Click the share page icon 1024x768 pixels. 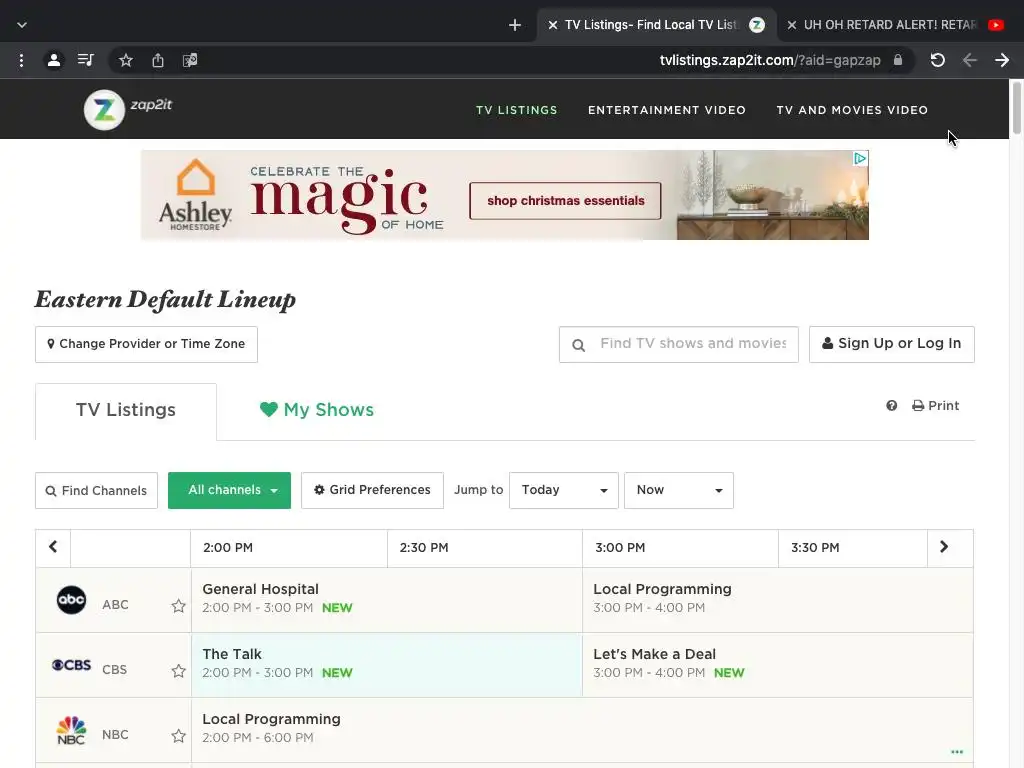tap(158, 61)
